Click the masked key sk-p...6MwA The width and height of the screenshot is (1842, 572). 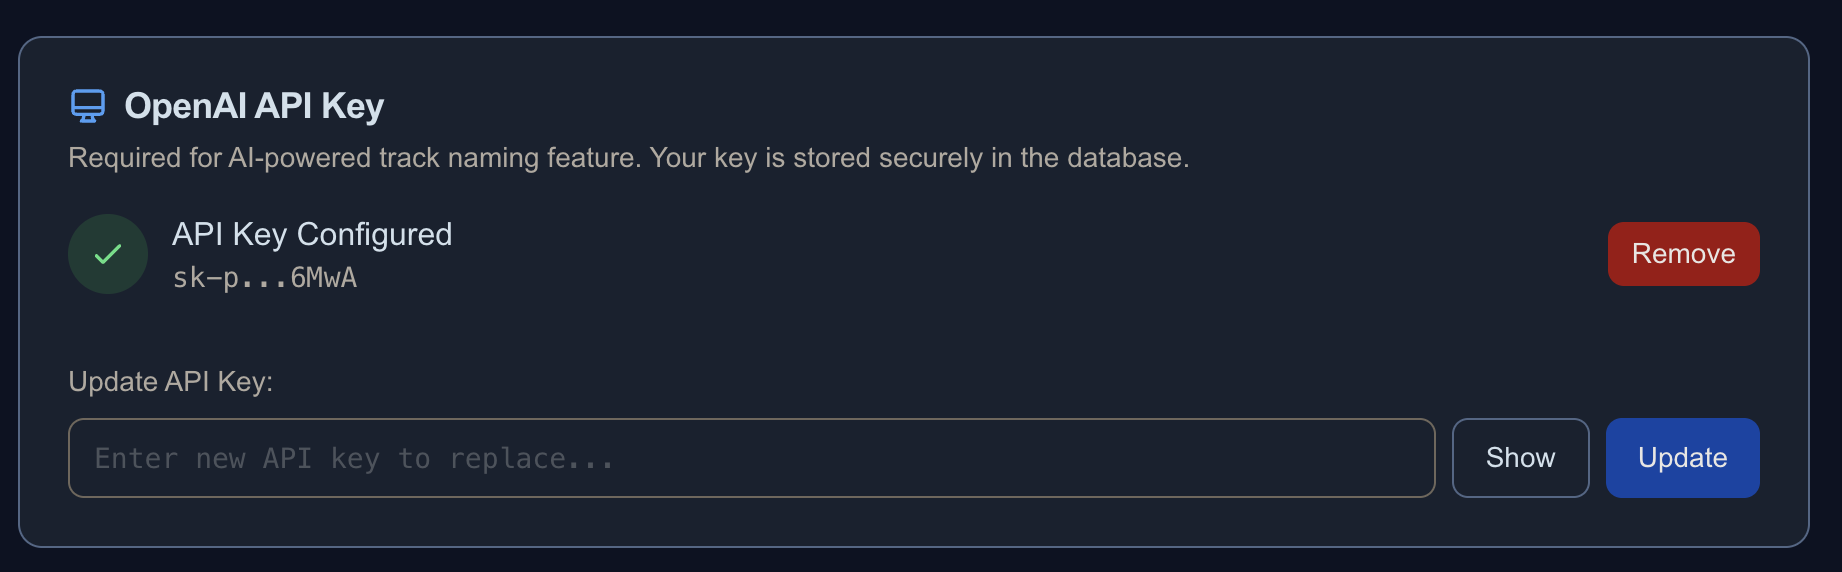(x=265, y=278)
